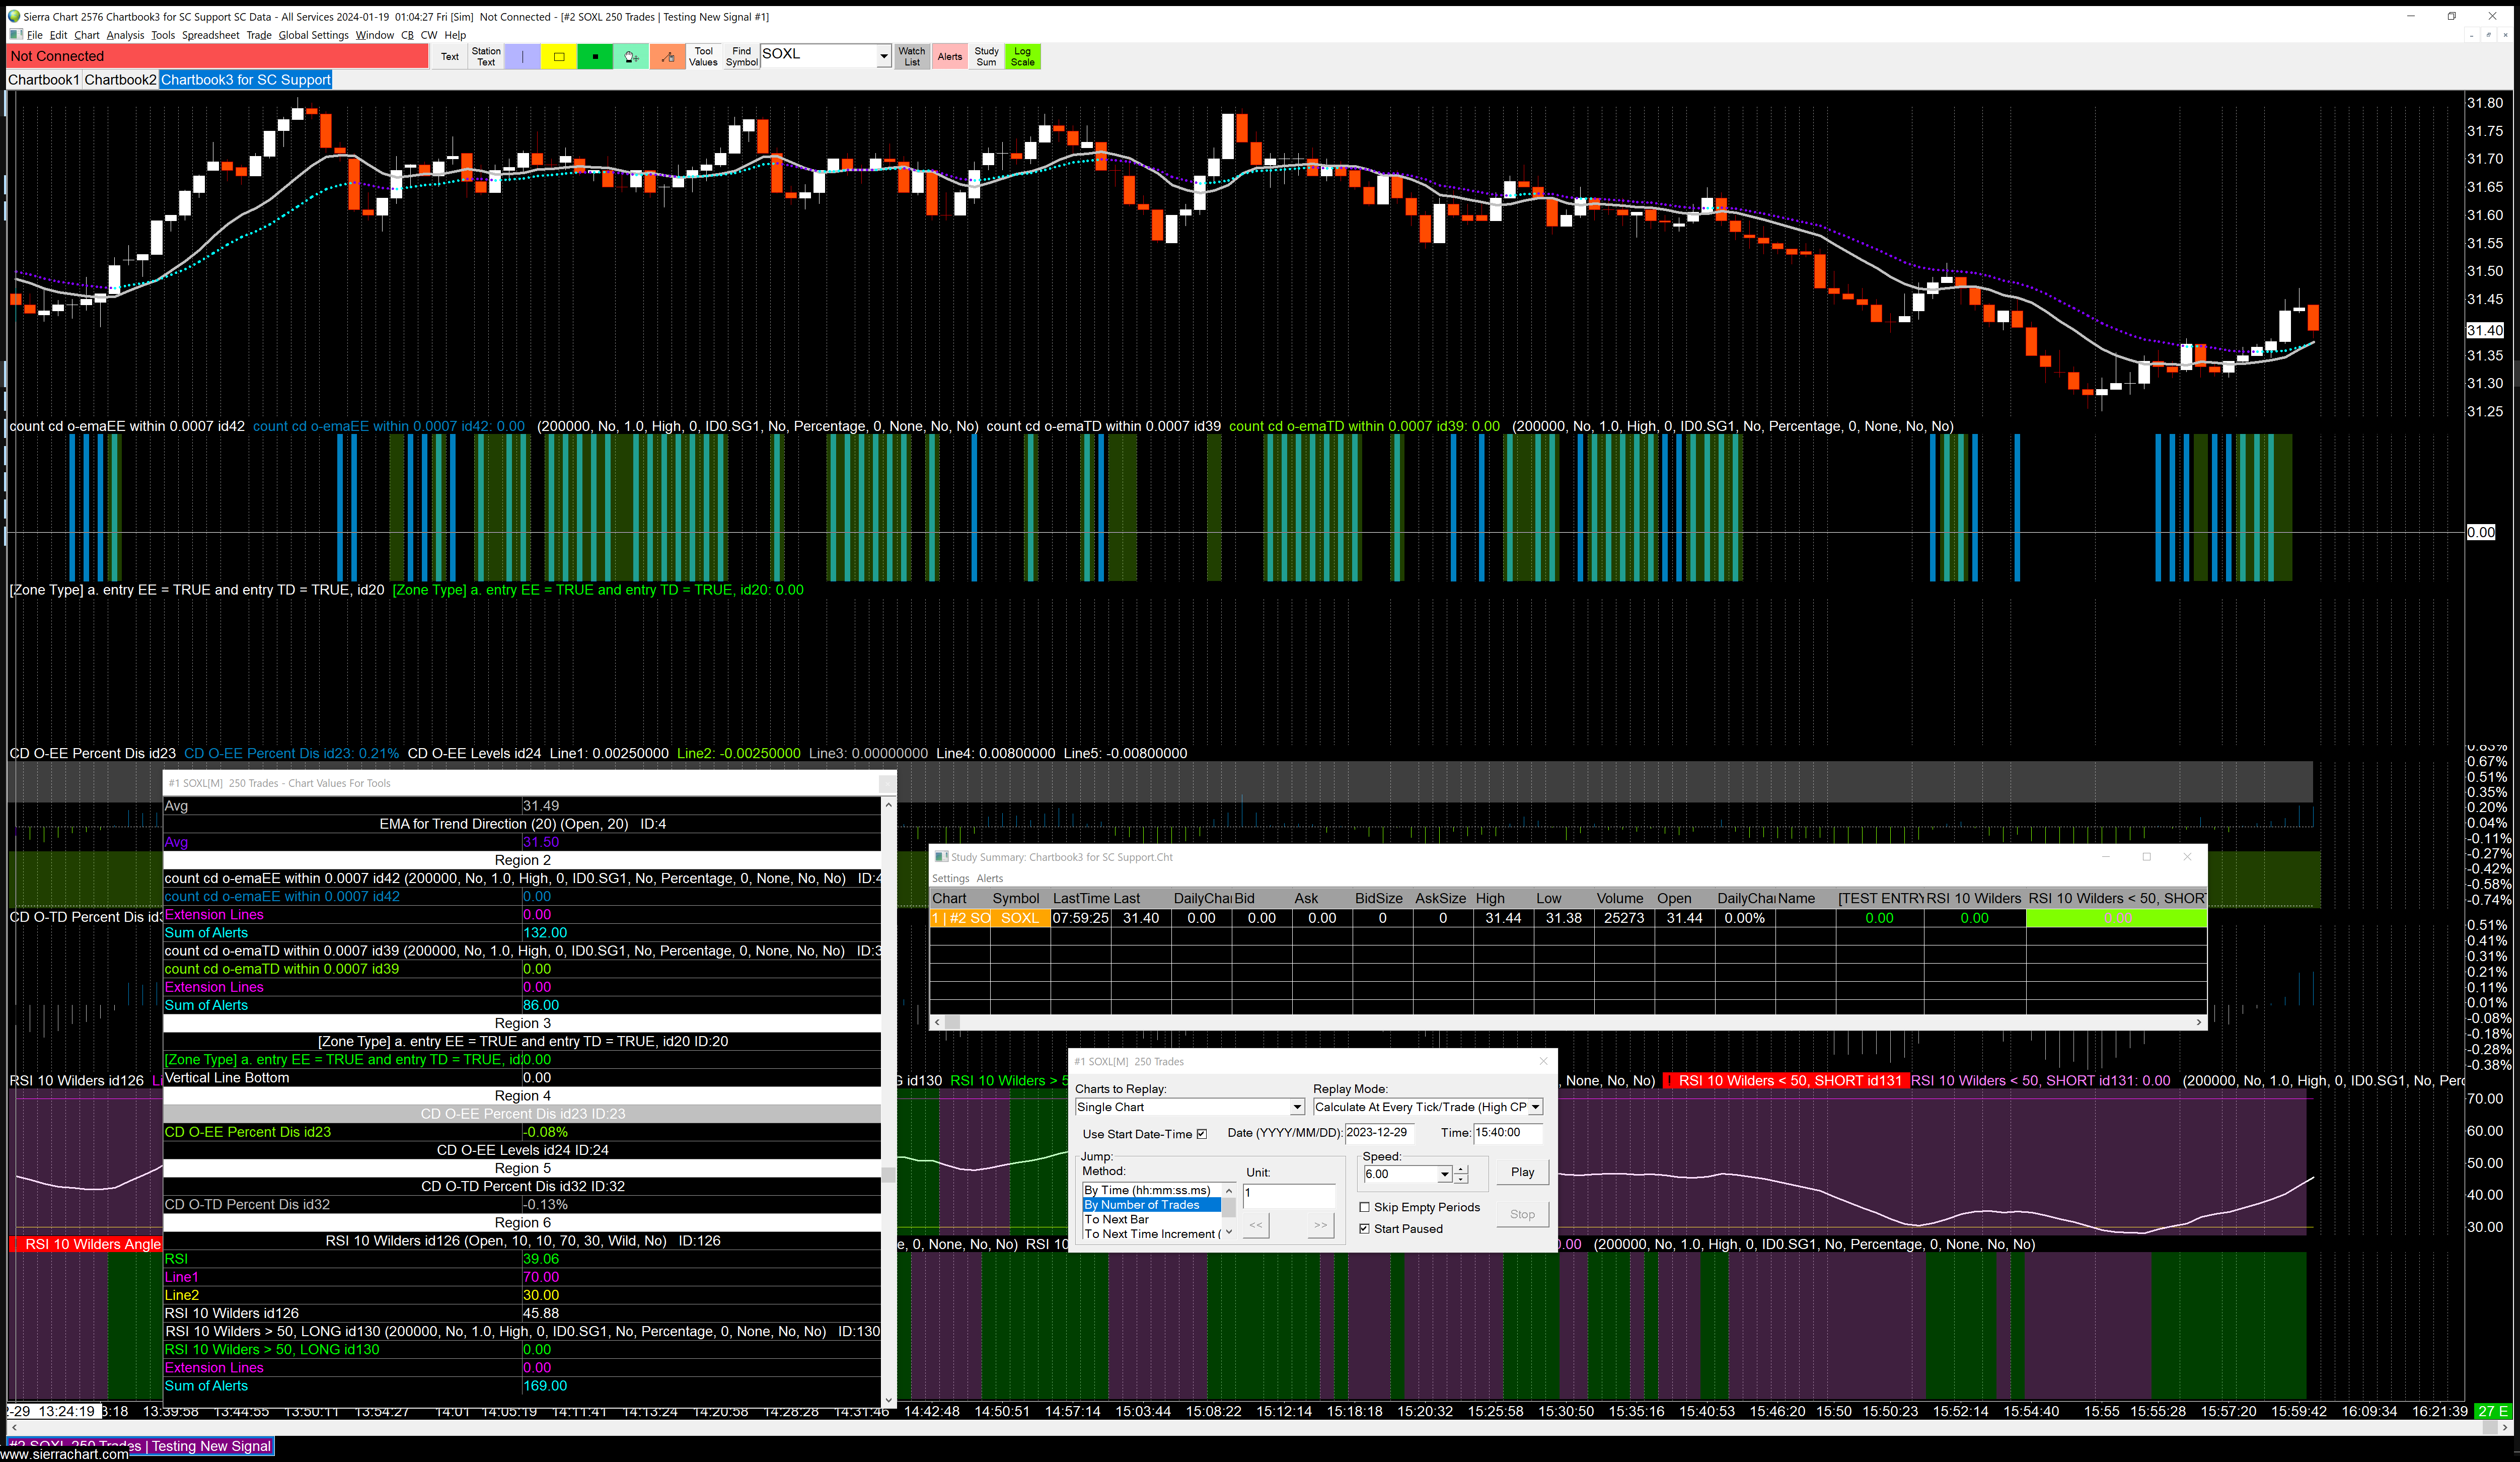Switch to the Chartbook2 tab
This screenshot has width=2520, height=1462.
120,80
